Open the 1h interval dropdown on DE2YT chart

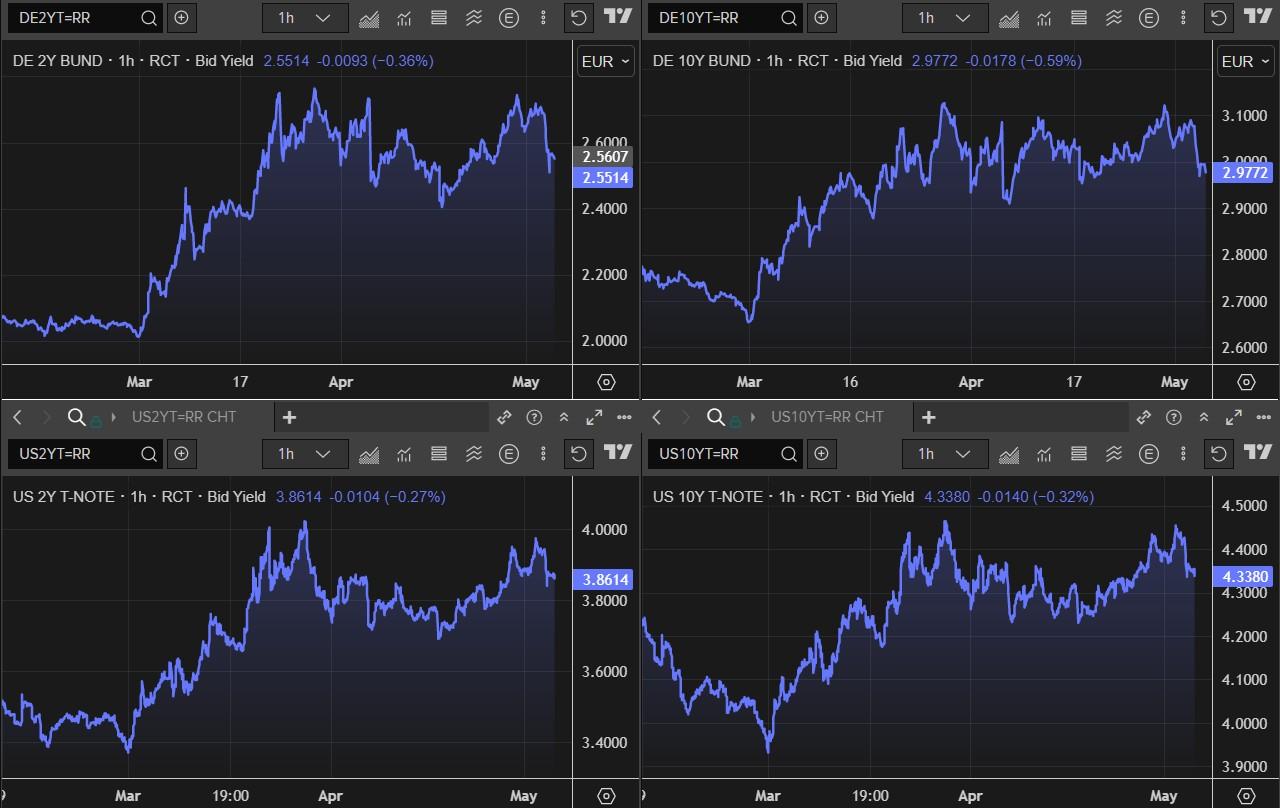coord(305,18)
